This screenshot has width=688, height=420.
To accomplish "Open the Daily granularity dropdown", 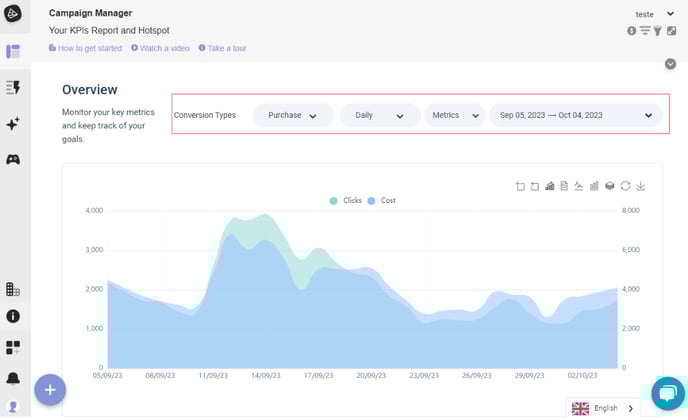I will point(380,115).
